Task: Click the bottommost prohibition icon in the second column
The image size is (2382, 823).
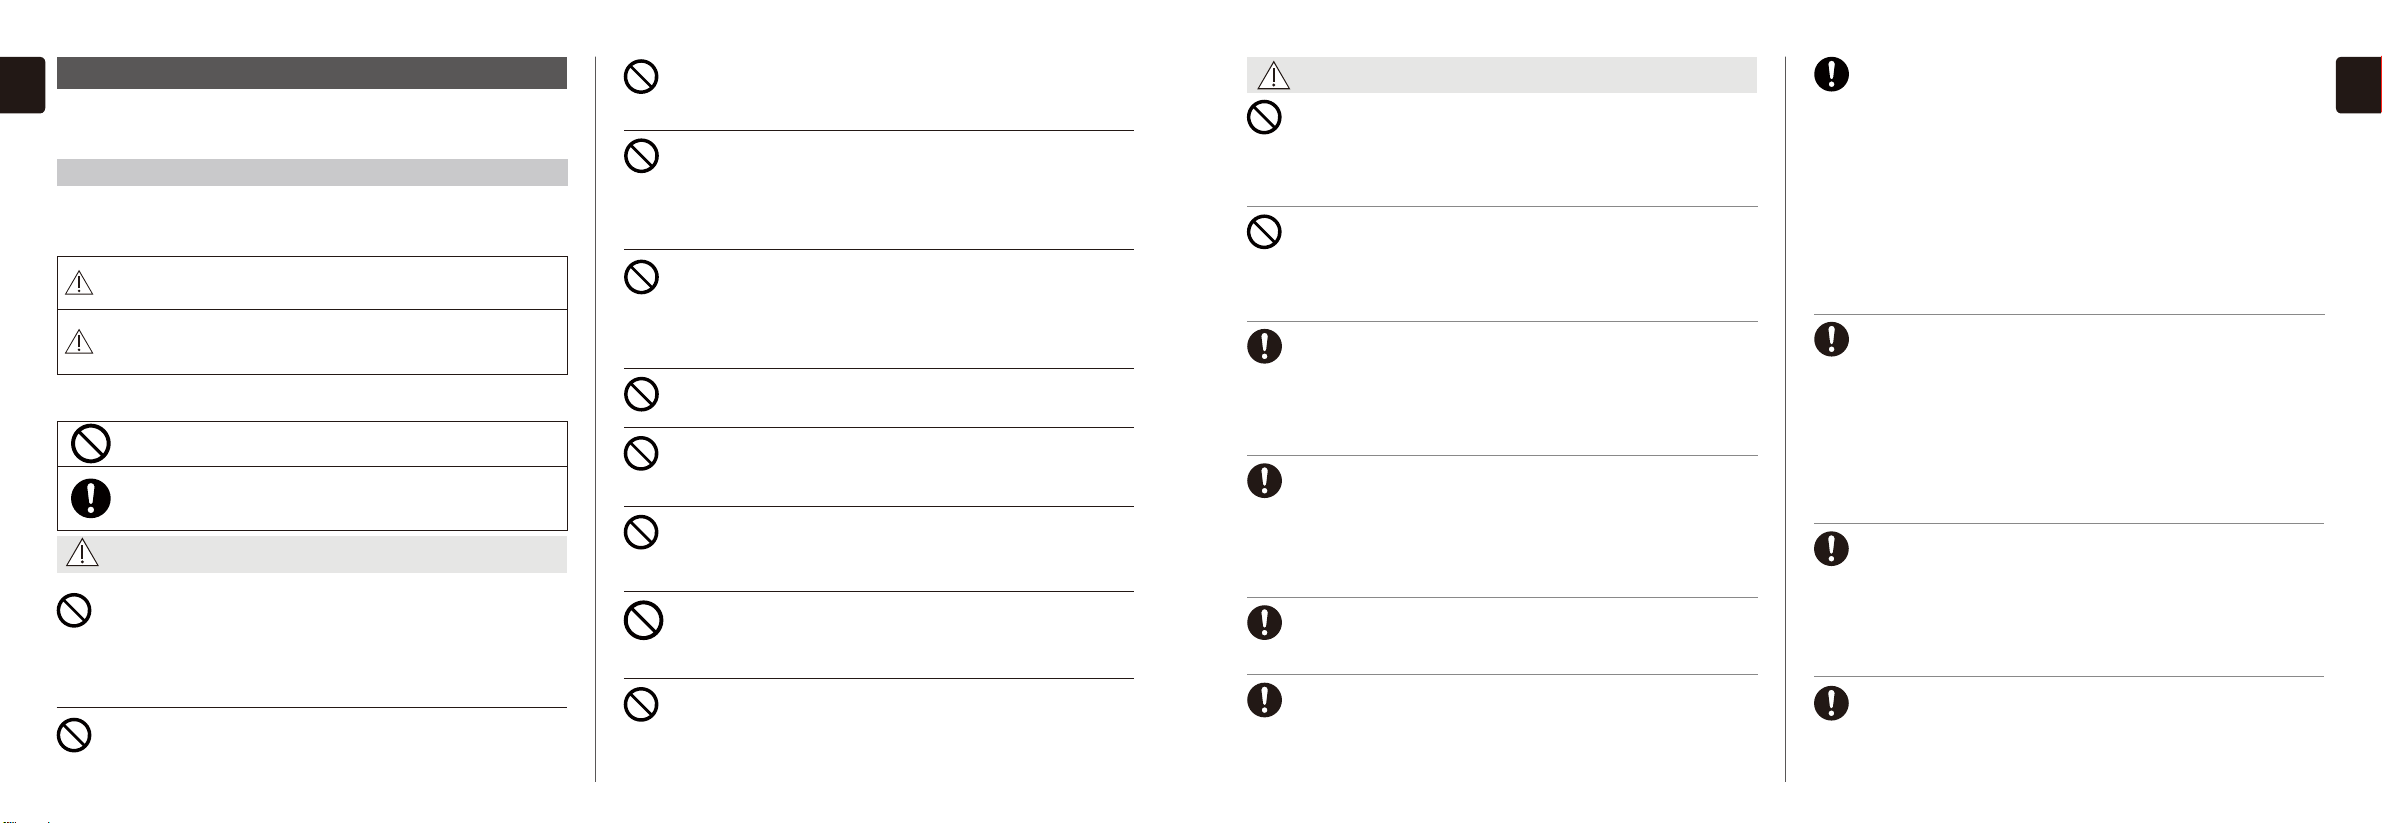Action: 641,704
